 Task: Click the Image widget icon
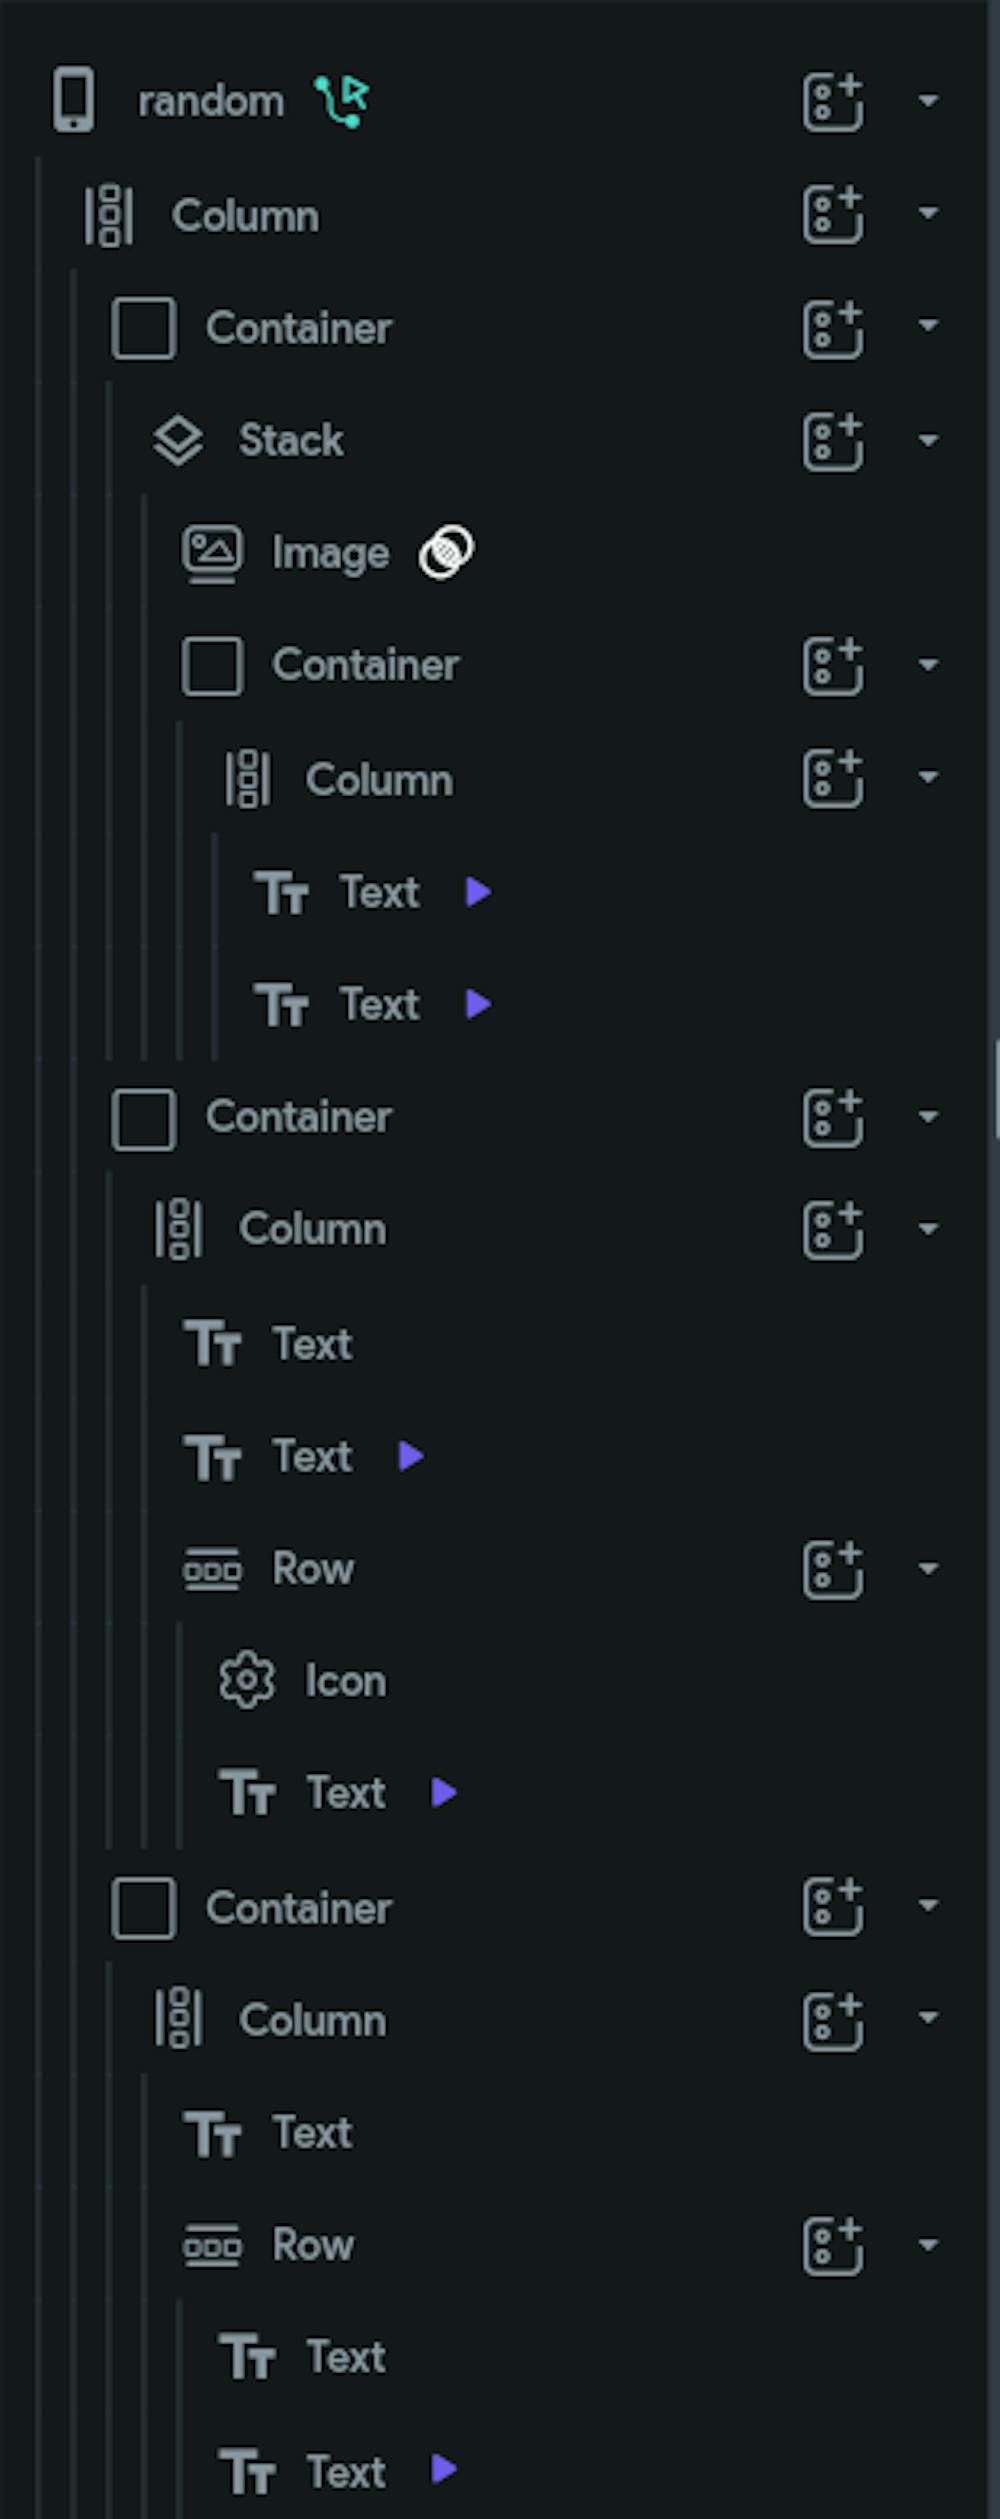(x=212, y=553)
